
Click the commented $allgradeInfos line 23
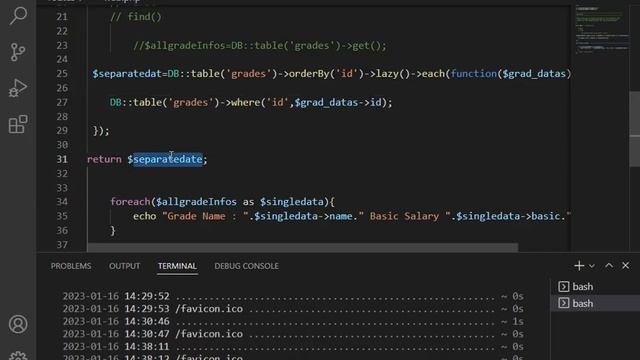coord(260,45)
